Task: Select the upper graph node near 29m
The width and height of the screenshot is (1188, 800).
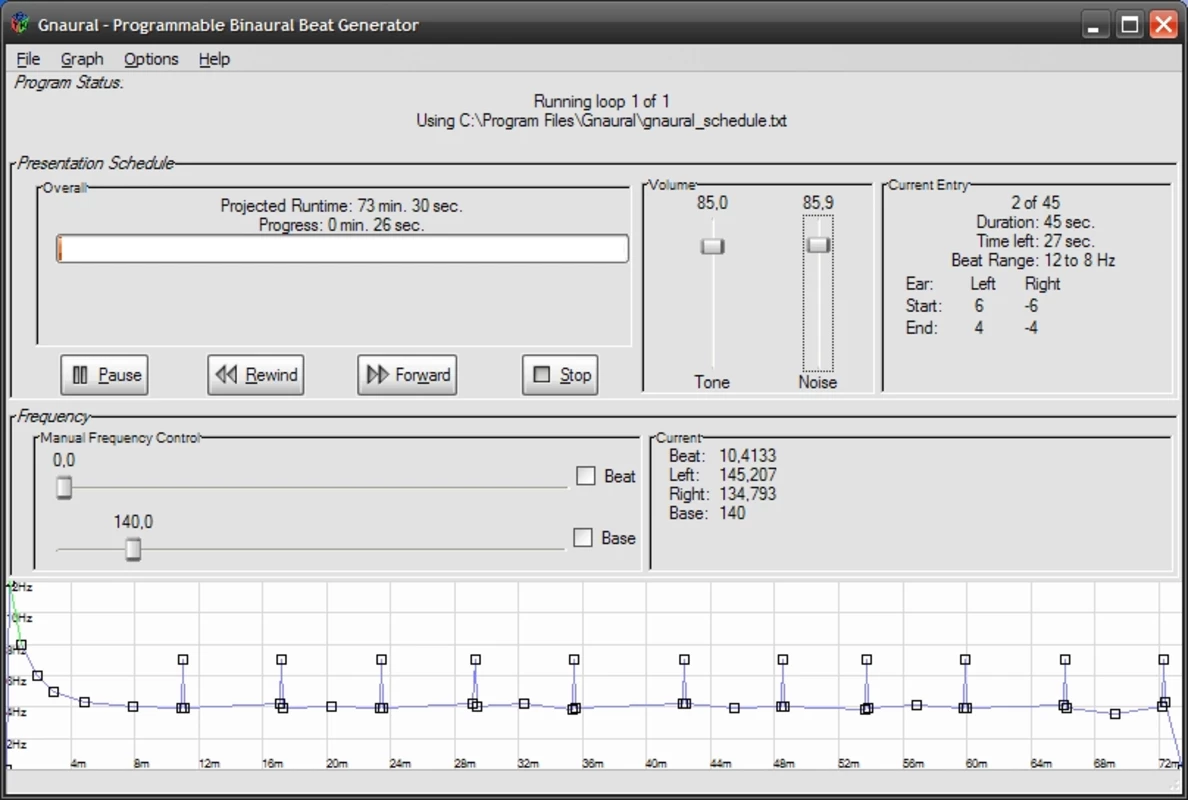Action: [x=475, y=660]
